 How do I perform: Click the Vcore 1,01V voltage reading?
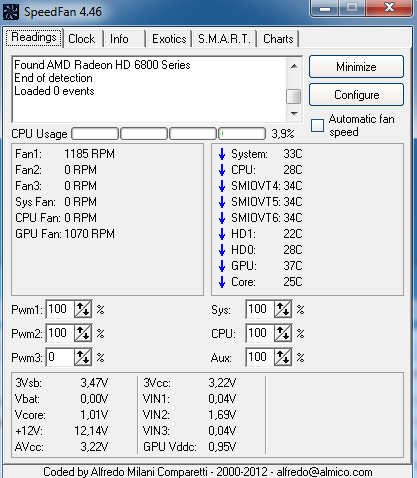(62, 415)
